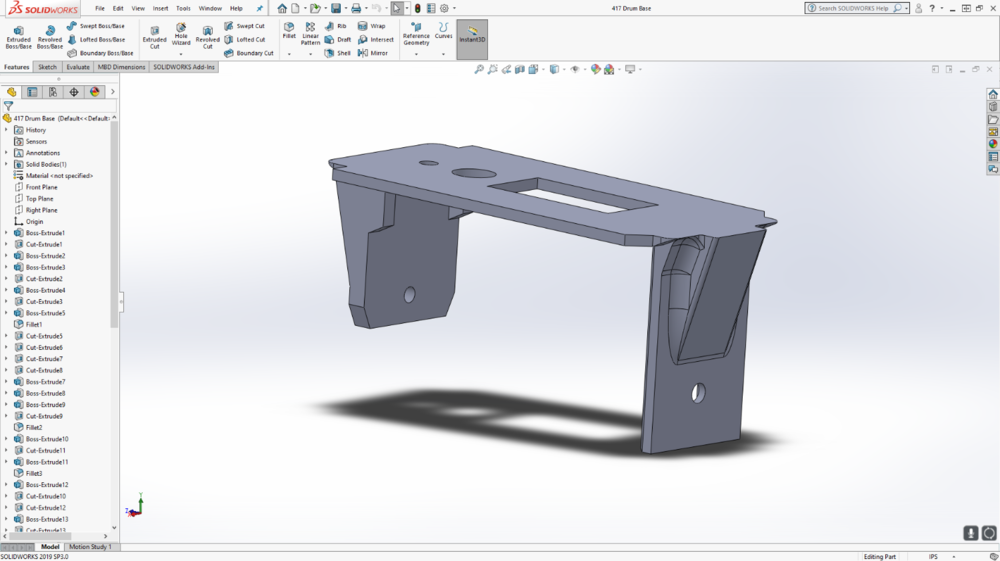Image resolution: width=1000 pixels, height=561 pixels.
Task: Click the Shell feature icon
Action: click(337, 53)
